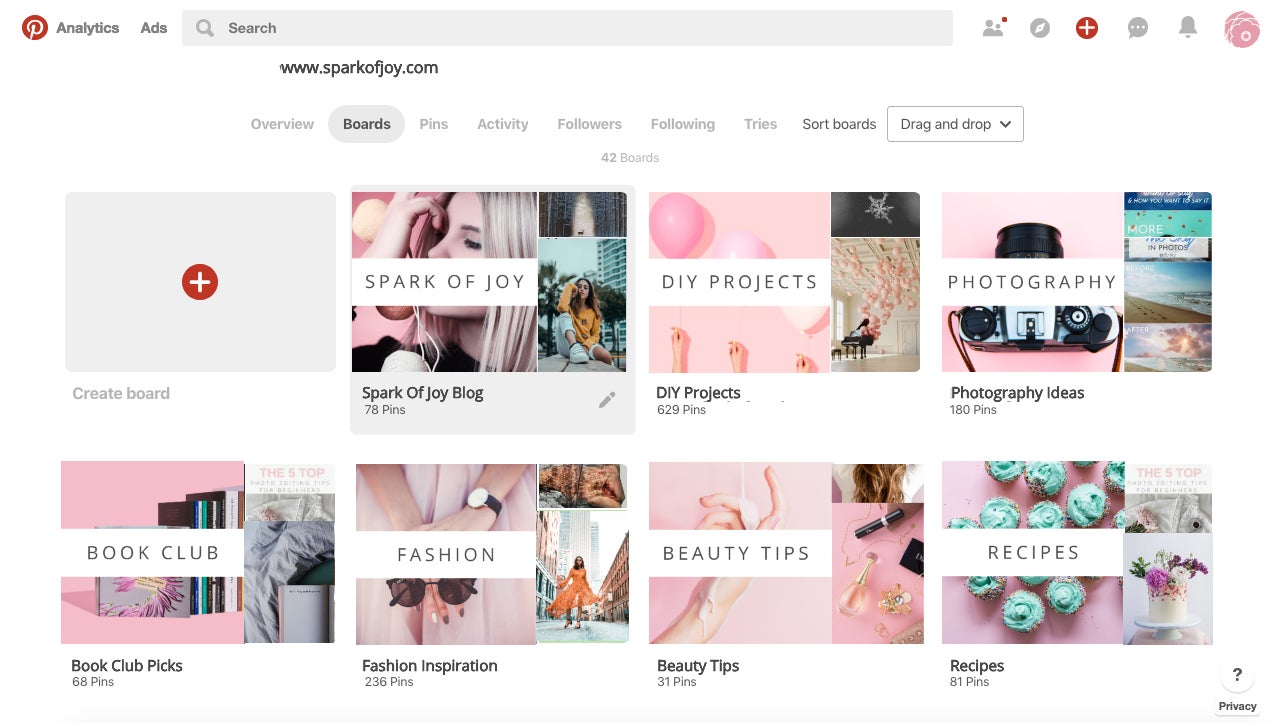Image resolution: width=1278 pixels, height=723 pixels.
Task: Open the Drag and drop sort dropdown
Action: pyautogui.click(x=954, y=124)
